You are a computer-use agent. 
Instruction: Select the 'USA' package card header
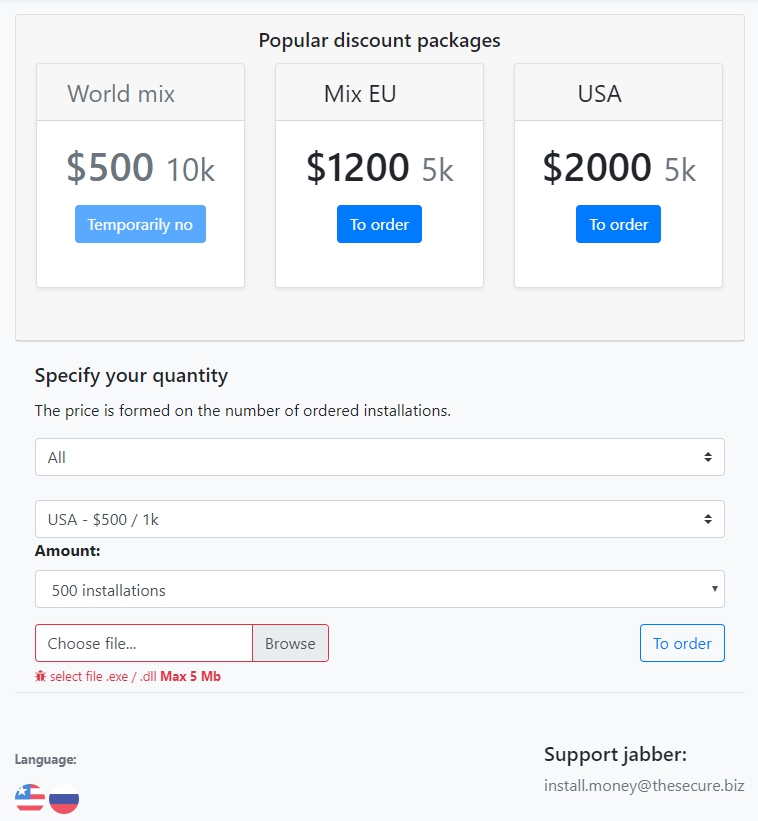tap(618, 93)
